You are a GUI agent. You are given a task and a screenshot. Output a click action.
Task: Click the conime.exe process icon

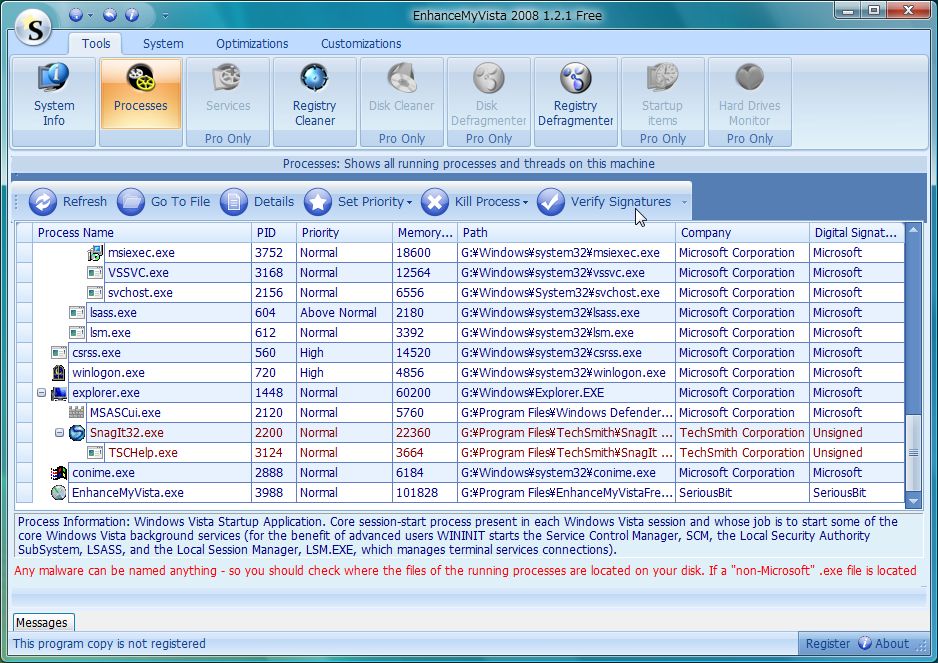59,473
